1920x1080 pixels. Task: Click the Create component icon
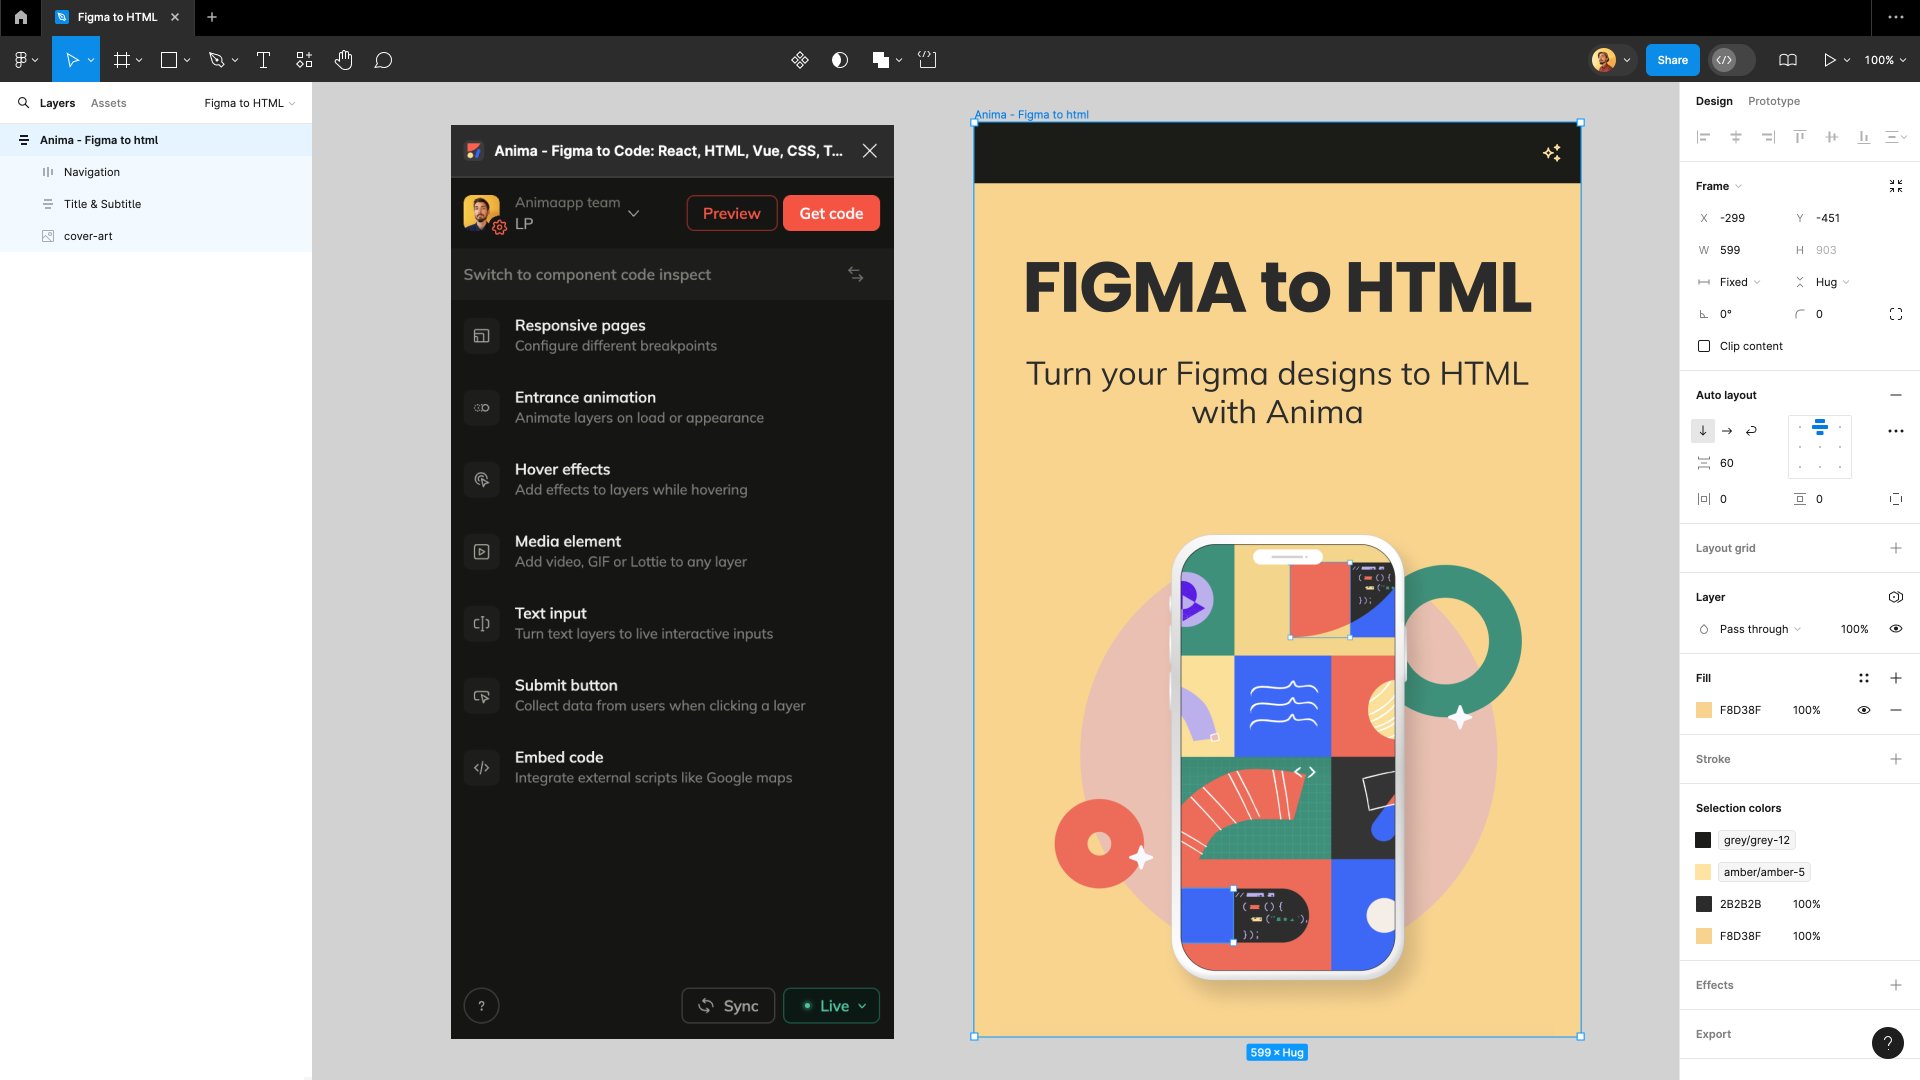(800, 60)
